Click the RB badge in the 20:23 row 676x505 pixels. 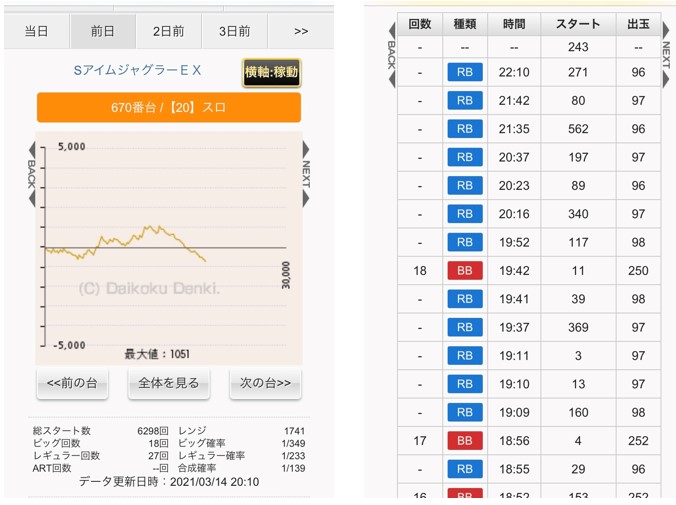(x=465, y=185)
